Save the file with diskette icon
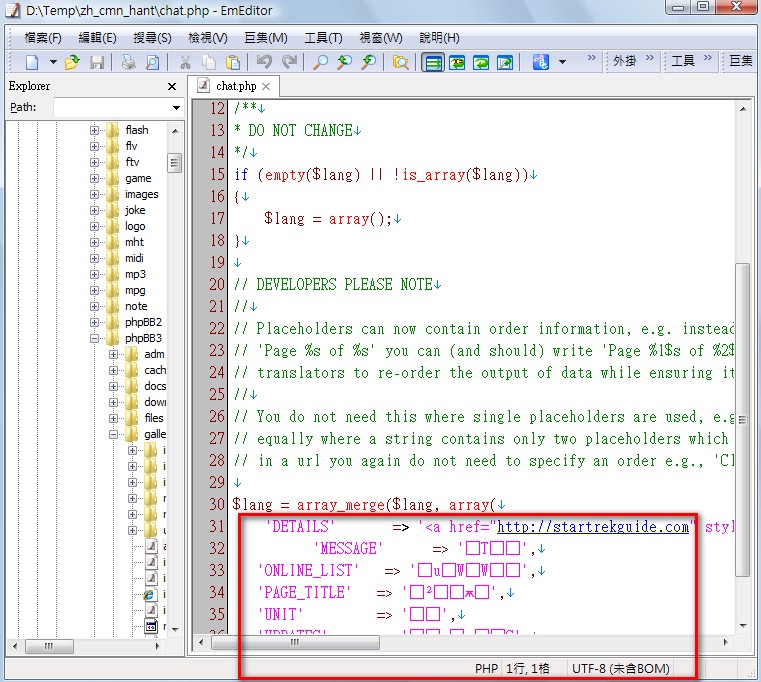 coord(97,62)
